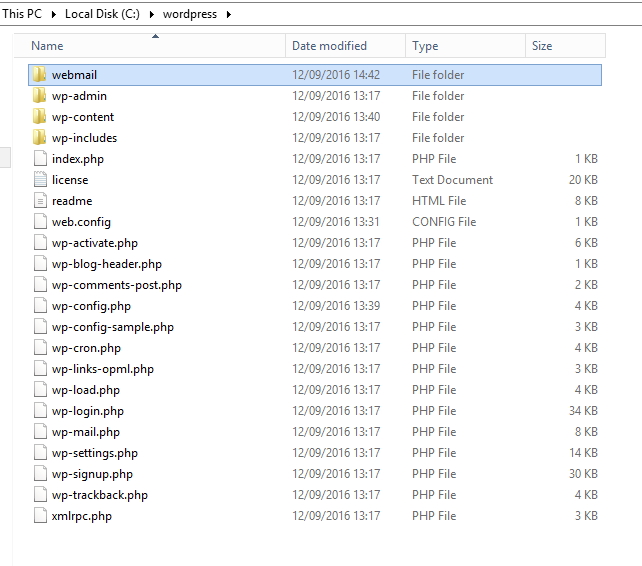The image size is (642, 566).
Task: Select the wp-signup.php file name
Action: tap(92, 474)
